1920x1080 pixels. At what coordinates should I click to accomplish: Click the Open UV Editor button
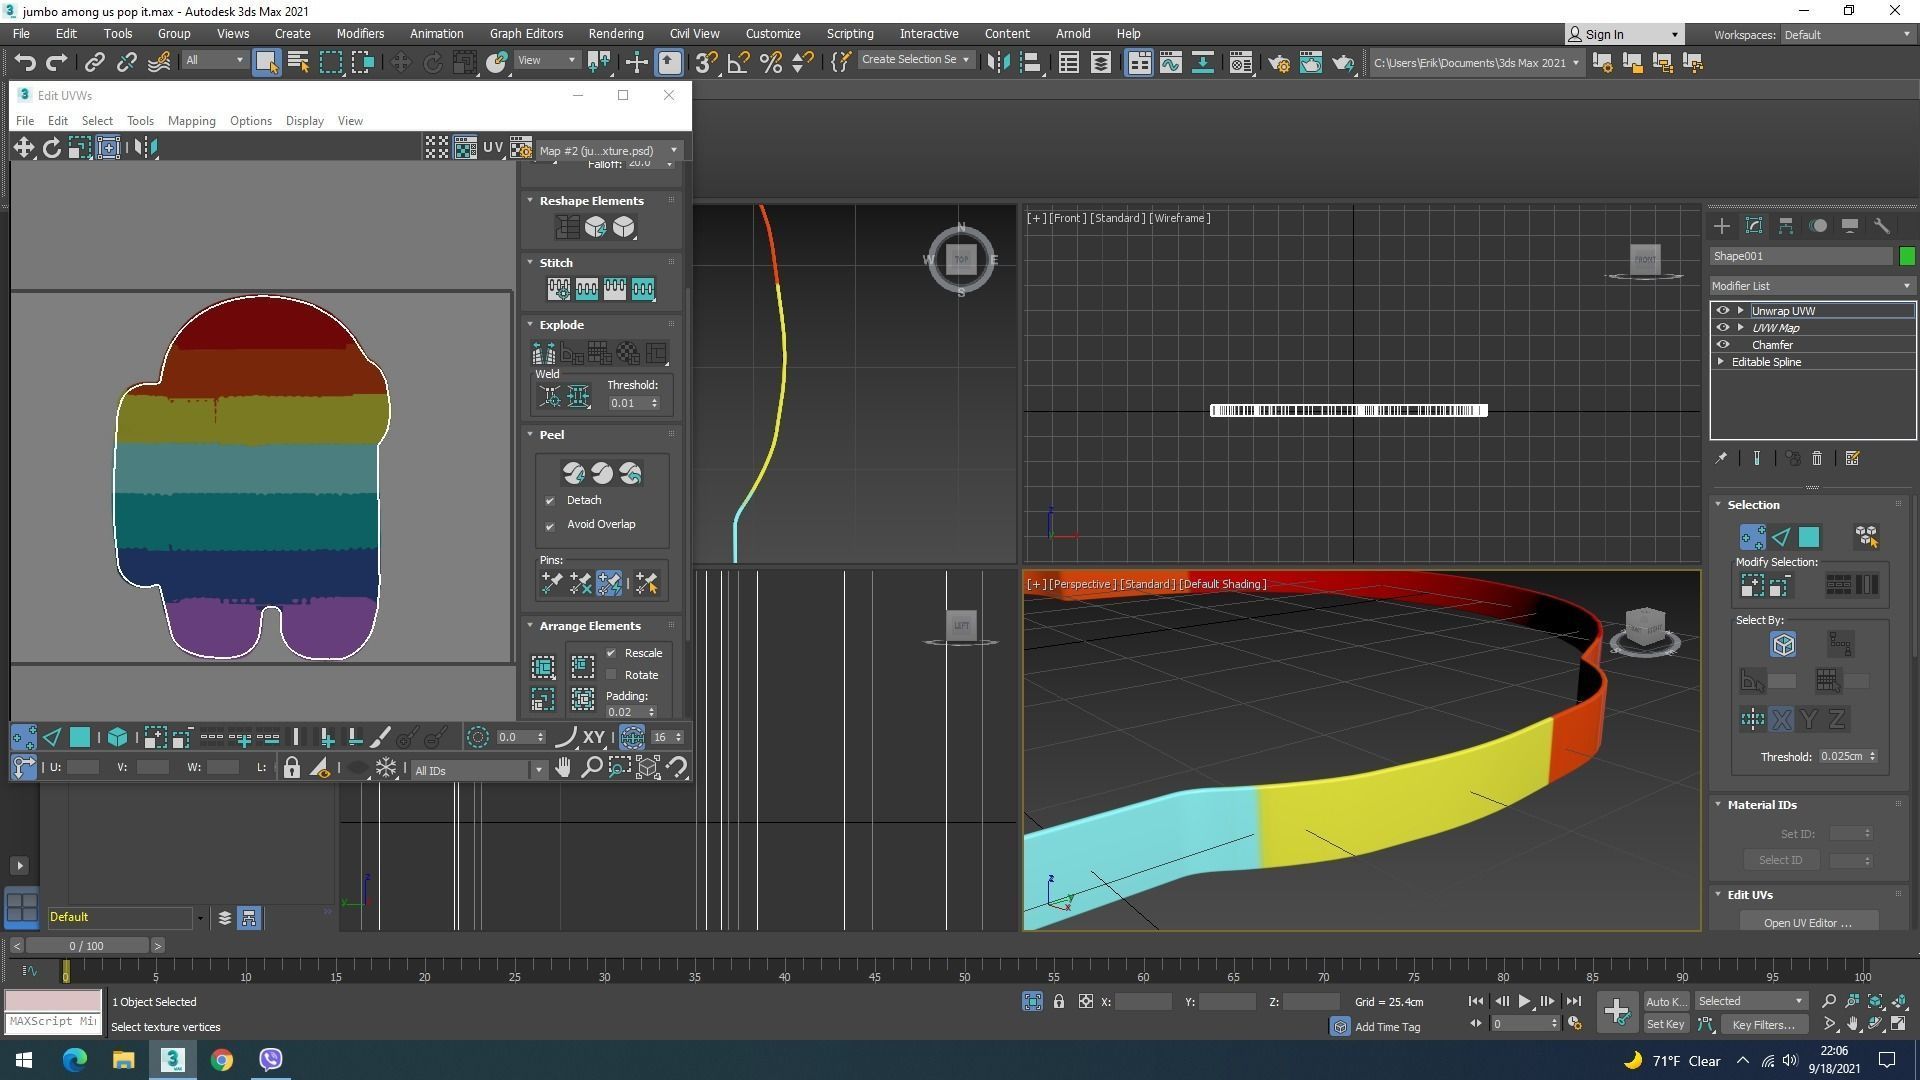(1807, 922)
